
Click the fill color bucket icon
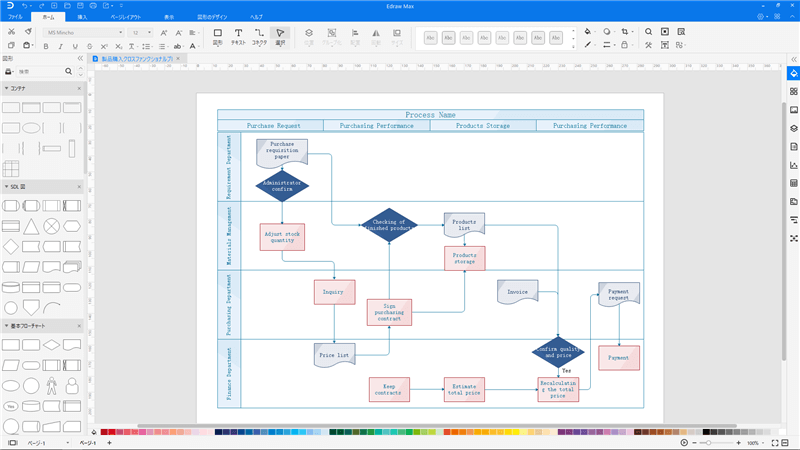pos(588,32)
